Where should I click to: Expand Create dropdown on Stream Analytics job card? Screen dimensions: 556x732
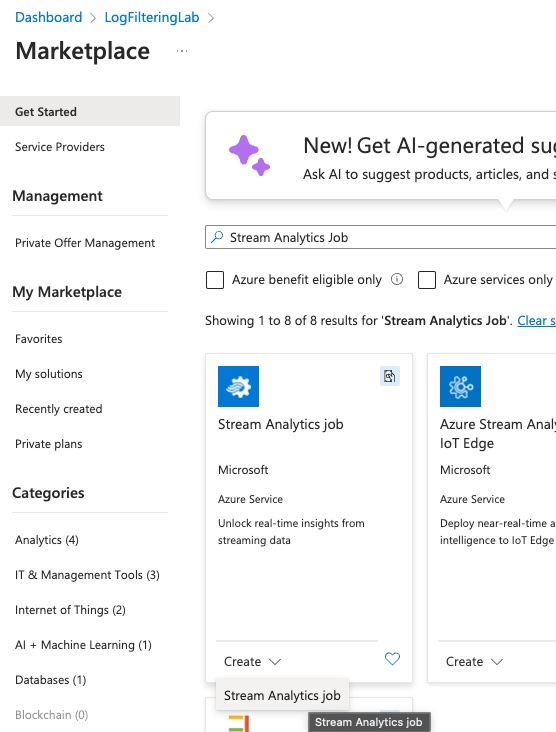[252, 662]
